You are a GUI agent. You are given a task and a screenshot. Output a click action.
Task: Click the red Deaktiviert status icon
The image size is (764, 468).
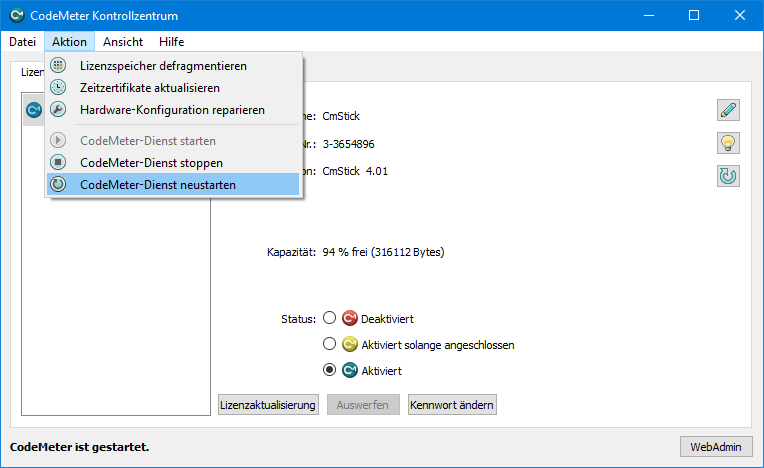350,319
